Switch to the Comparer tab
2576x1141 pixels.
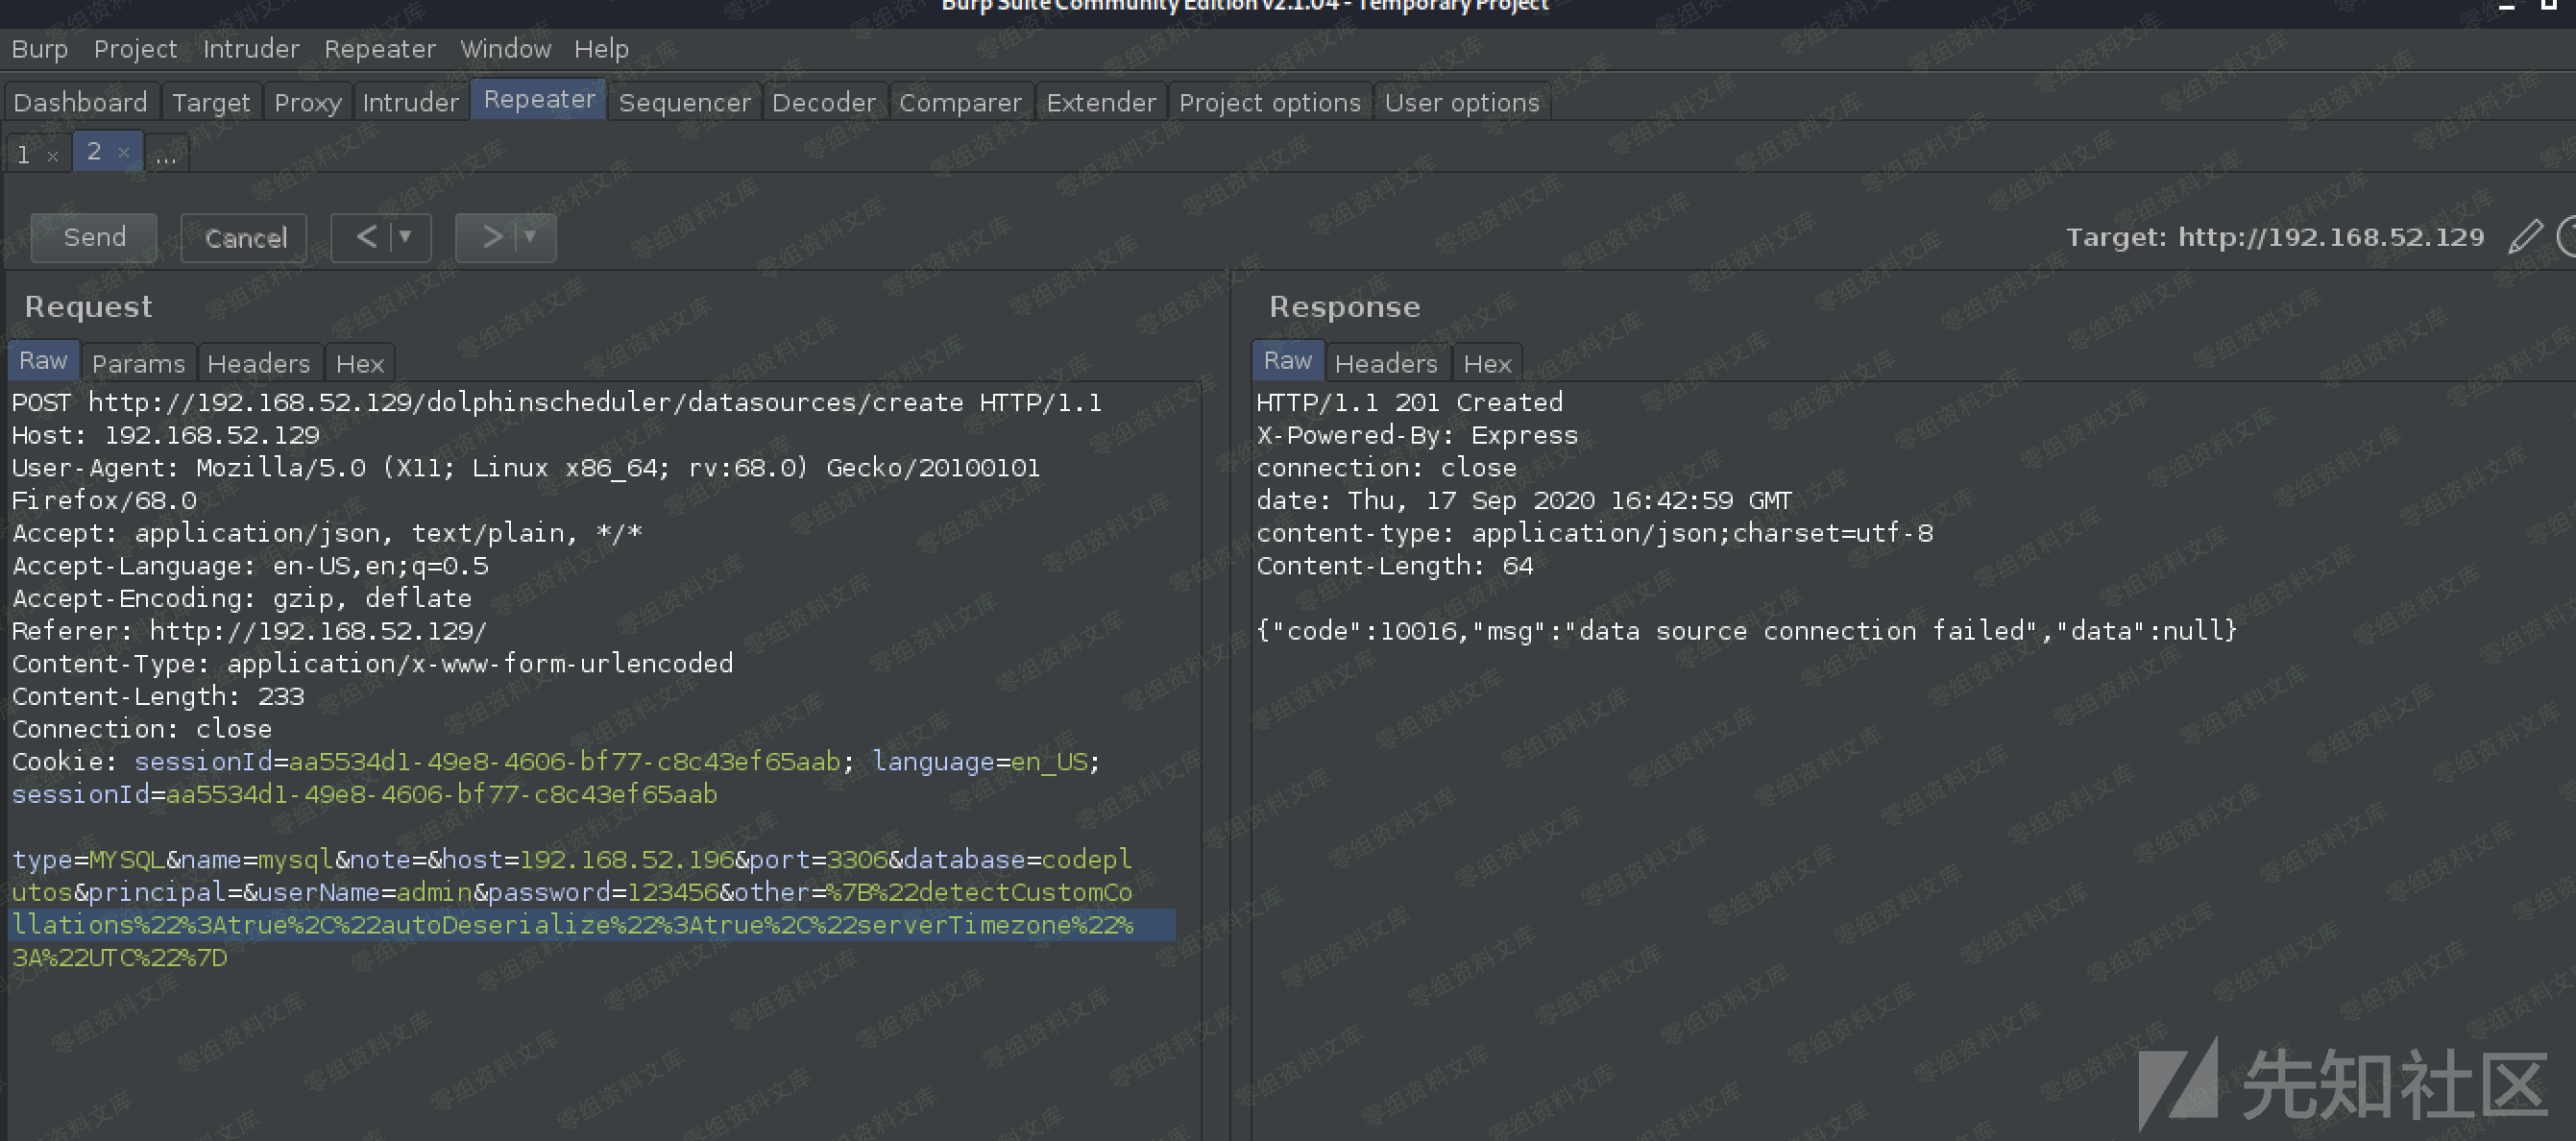(960, 102)
